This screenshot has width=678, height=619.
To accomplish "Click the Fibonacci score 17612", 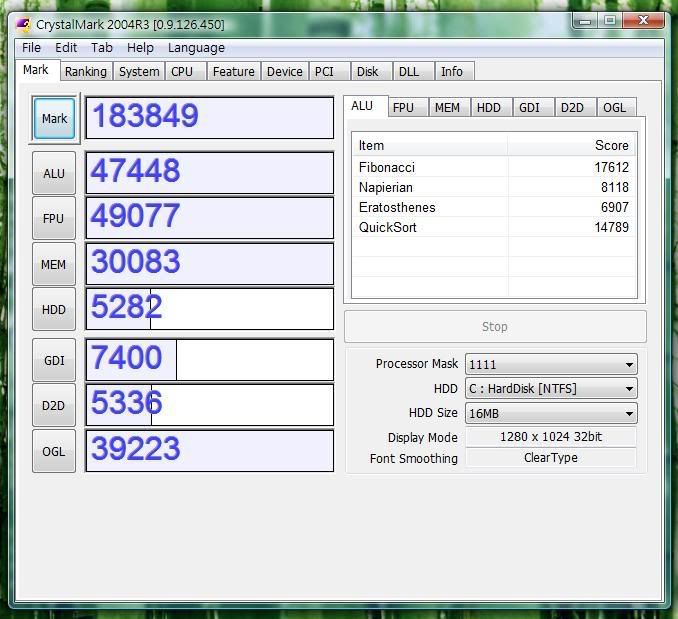I will pos(611,167).
